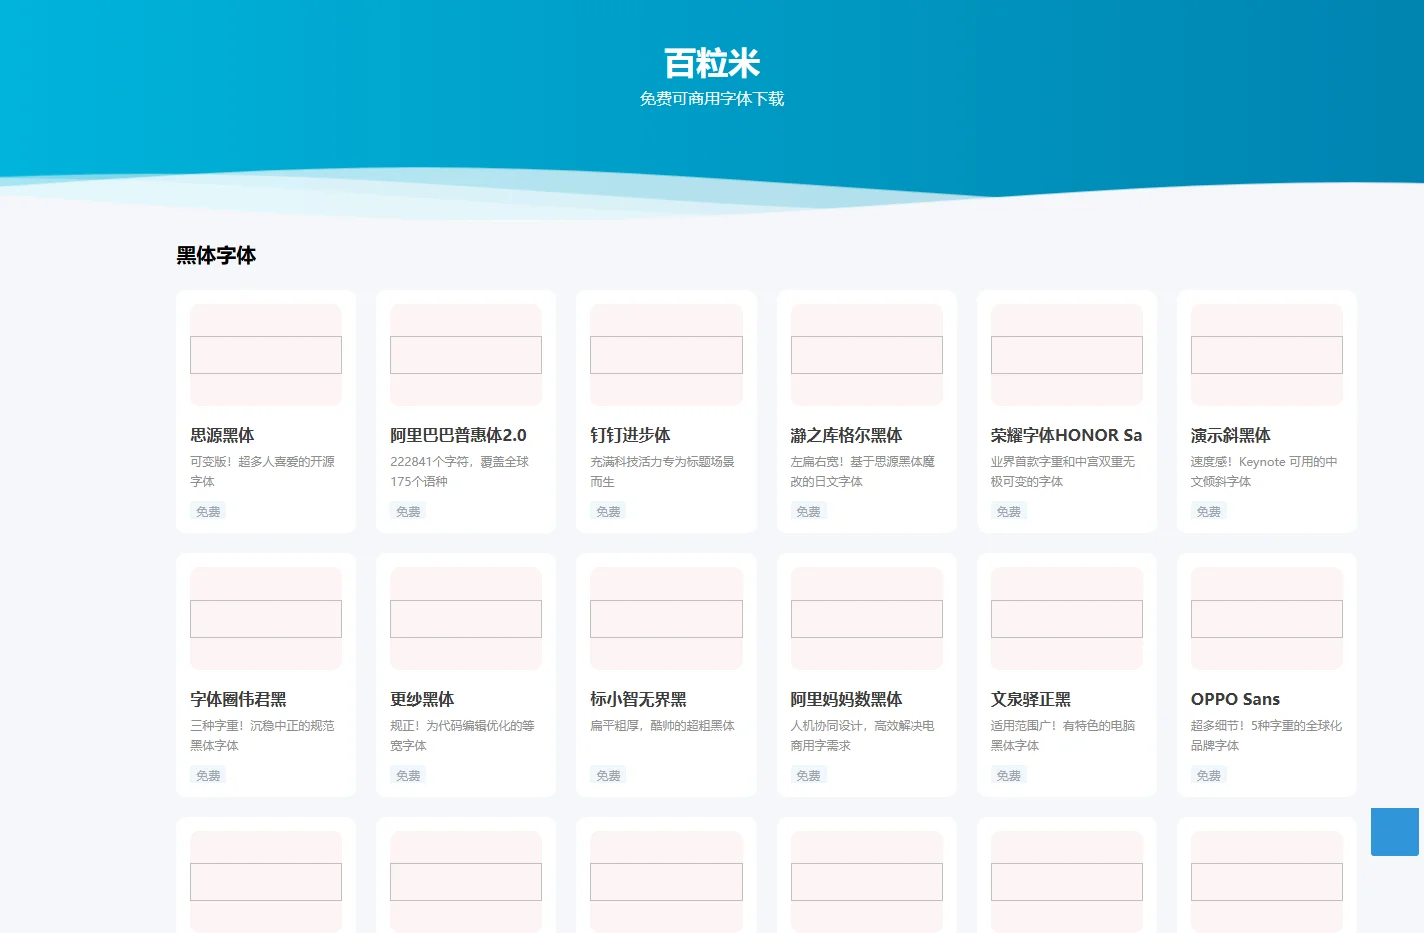Click the 免费 tag on 标小智无界黑 card

(x=608, y=775)
